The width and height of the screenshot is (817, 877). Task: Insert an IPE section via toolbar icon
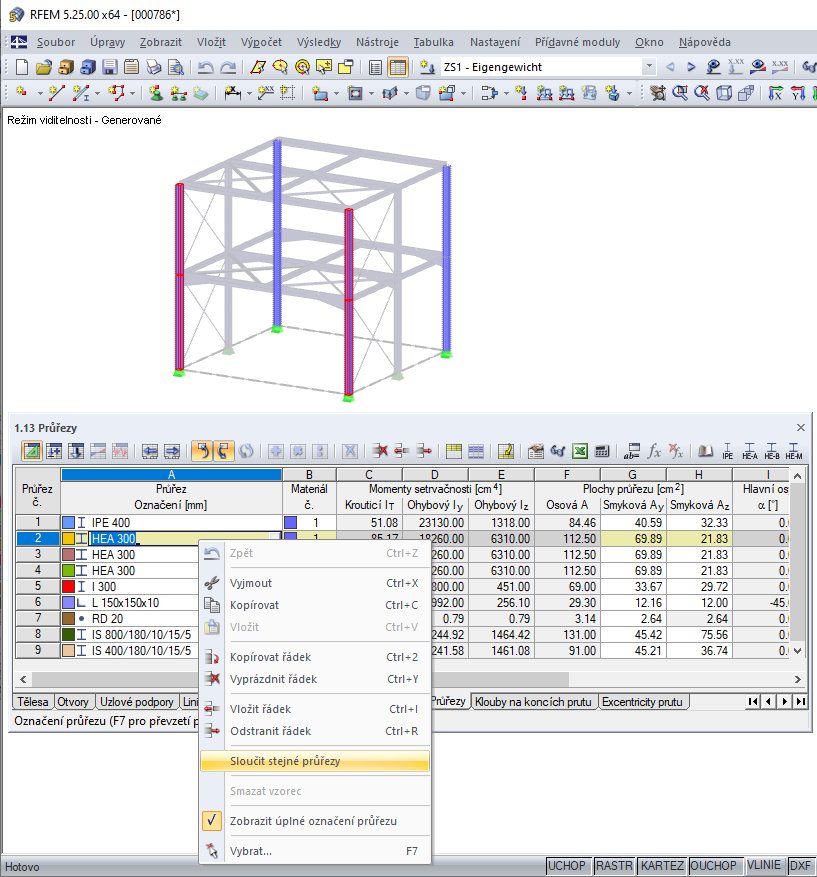[728, 451]
